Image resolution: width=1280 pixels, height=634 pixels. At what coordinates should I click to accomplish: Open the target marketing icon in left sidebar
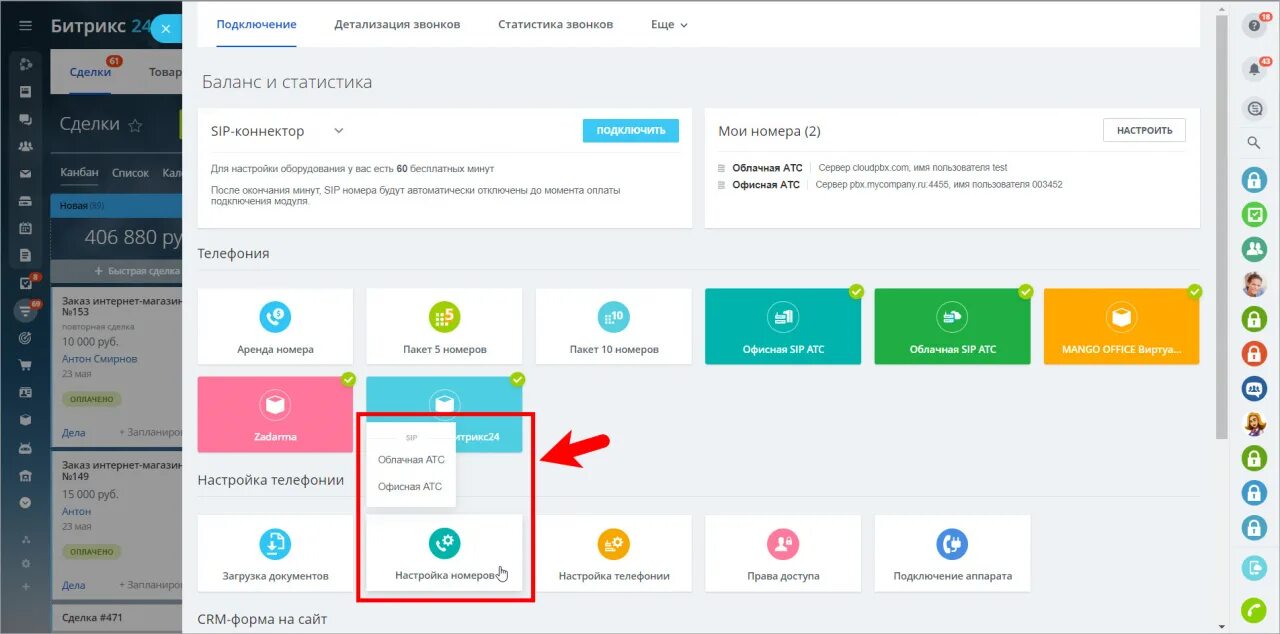(26, 338)
